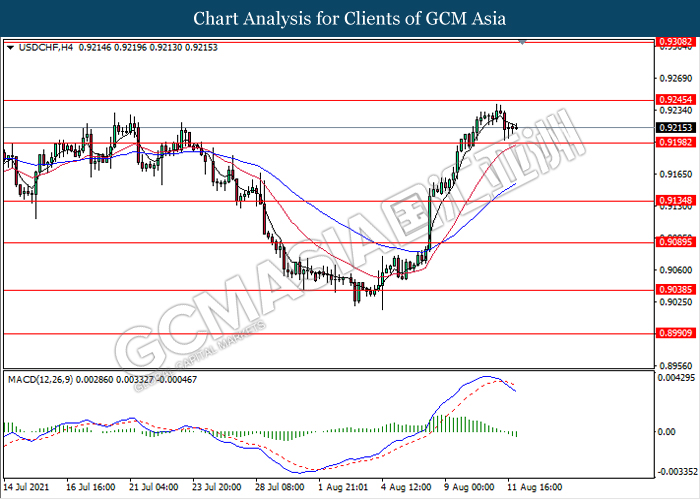Click the MACD 0.00 scale value
This screenshot has width=700, height=500.
[x=667, y=432]
